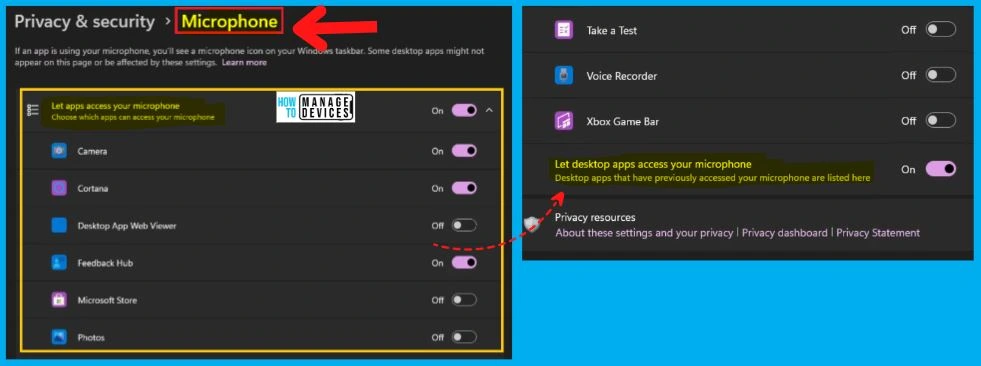981x366 pixels.
Task: Click the Camera row label
Action: click(x=93, y=151)
